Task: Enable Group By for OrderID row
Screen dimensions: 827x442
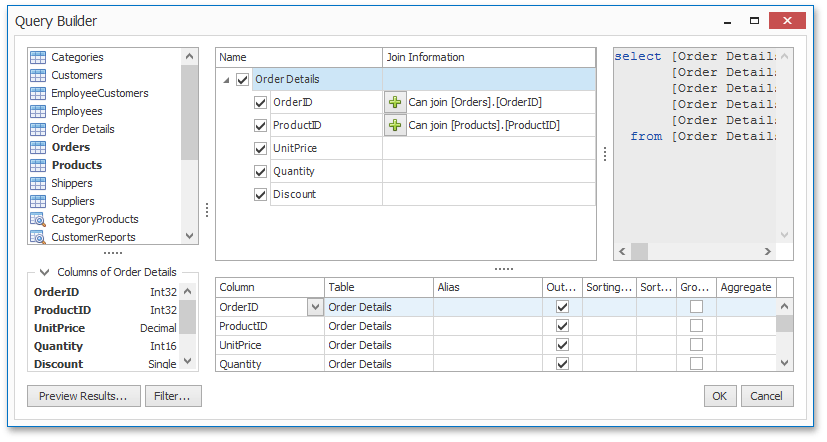Action: pyautogui.click(x=697, y=307)
